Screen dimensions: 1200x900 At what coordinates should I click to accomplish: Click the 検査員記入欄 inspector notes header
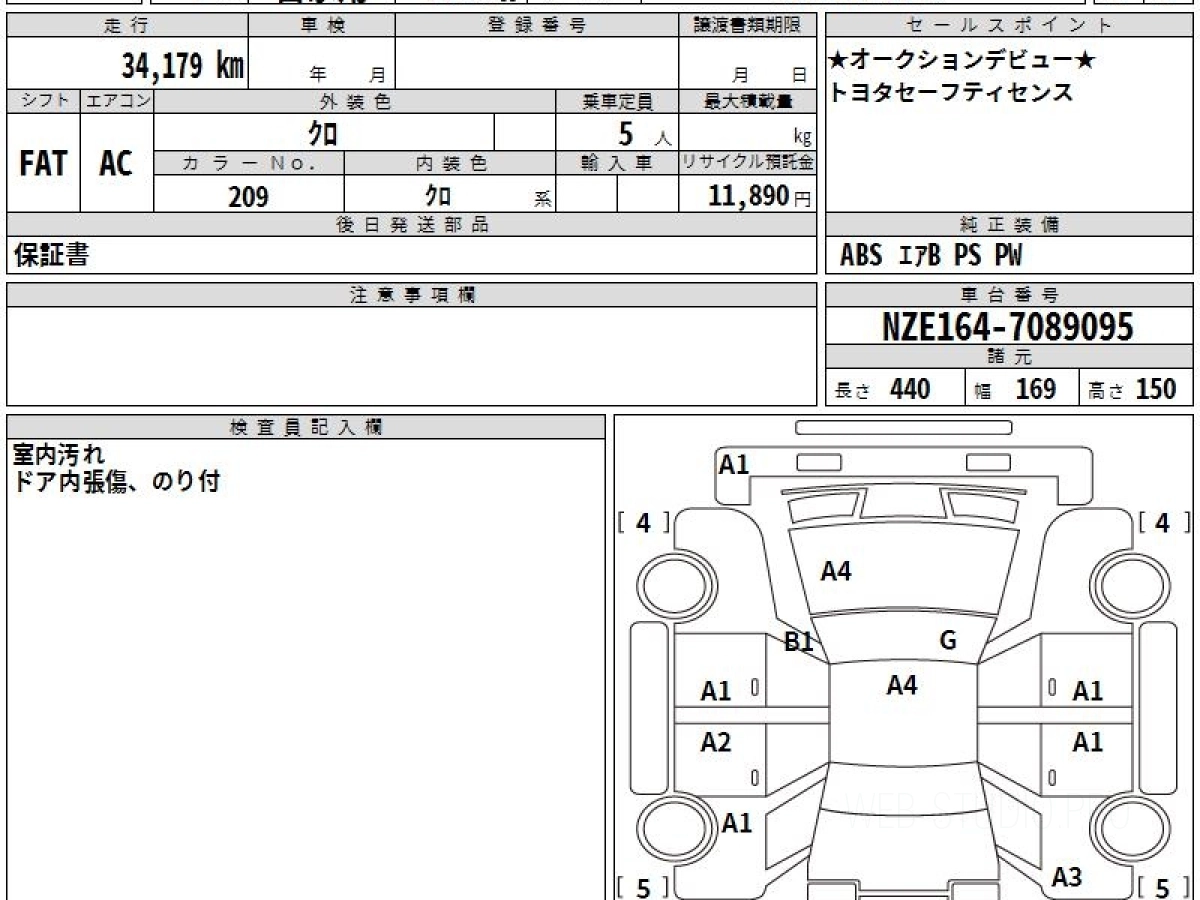pos(306,426)
